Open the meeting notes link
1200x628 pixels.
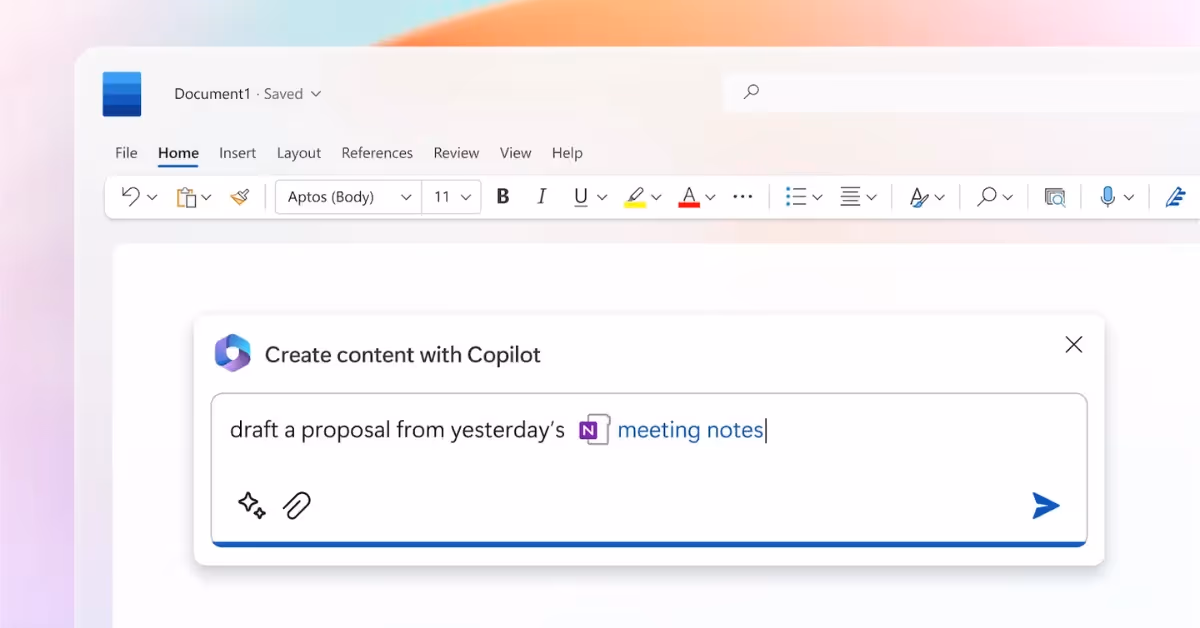[690, 429]
